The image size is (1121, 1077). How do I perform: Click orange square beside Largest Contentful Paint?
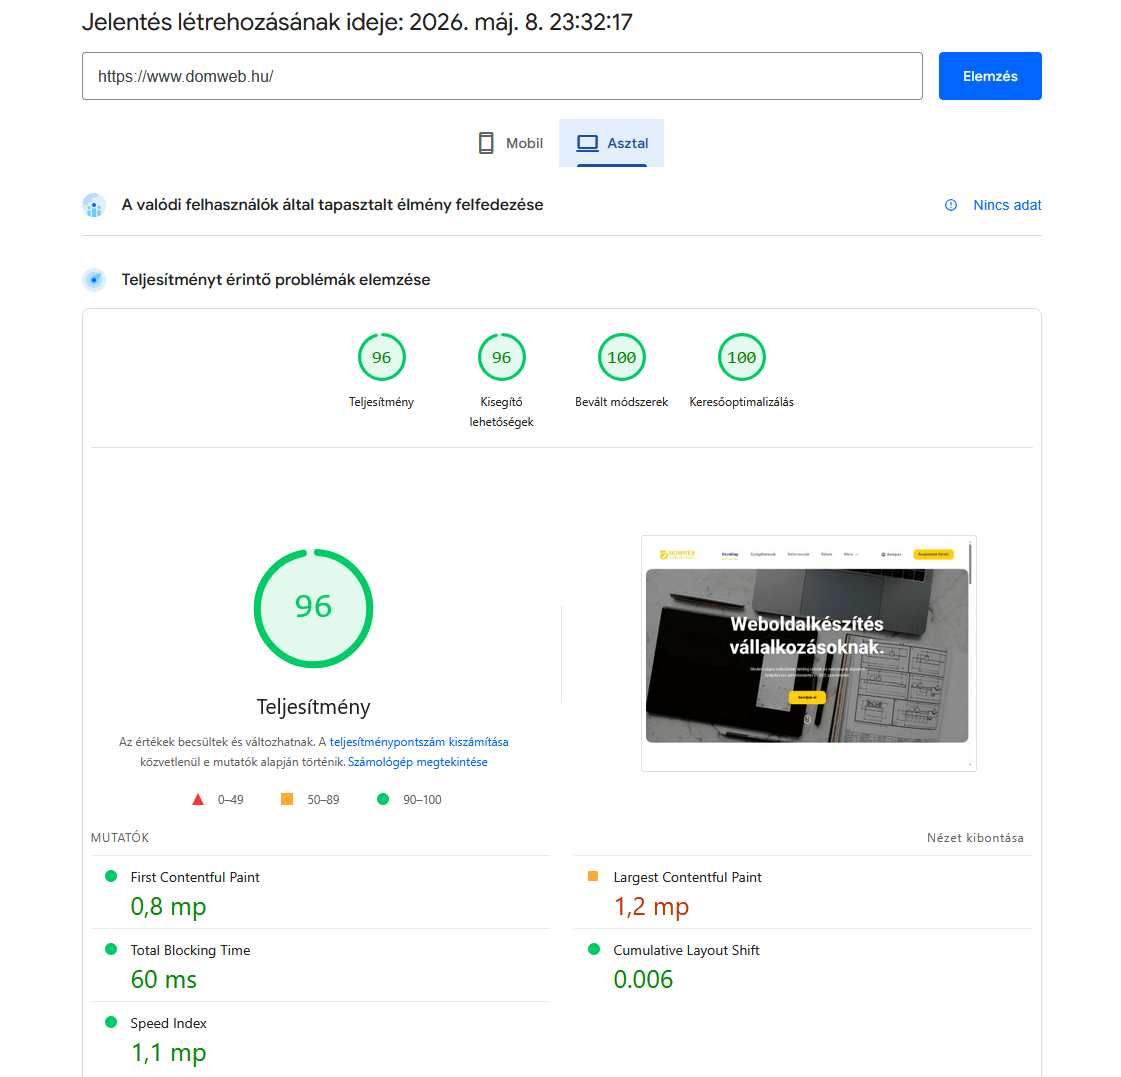(x=593, y=876)
